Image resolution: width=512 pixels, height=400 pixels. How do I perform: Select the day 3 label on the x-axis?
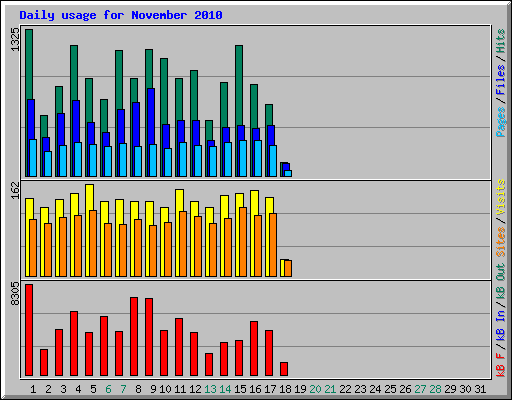[x=63, y=389]
